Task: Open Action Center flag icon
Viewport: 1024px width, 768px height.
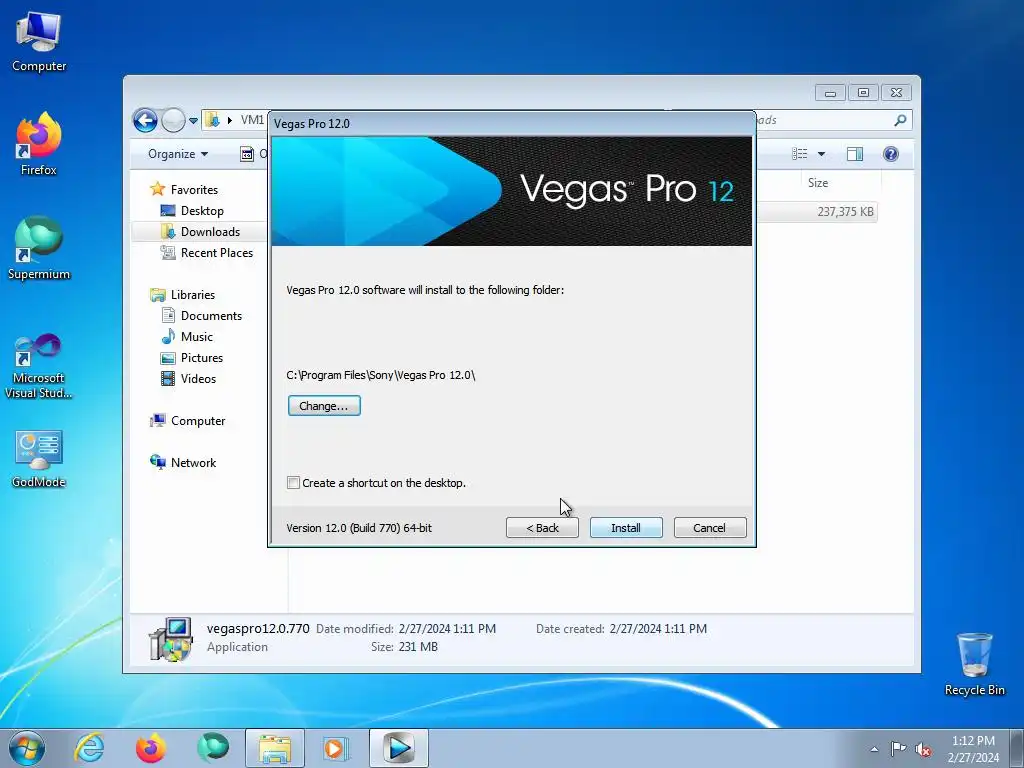Action: point(899,748)
